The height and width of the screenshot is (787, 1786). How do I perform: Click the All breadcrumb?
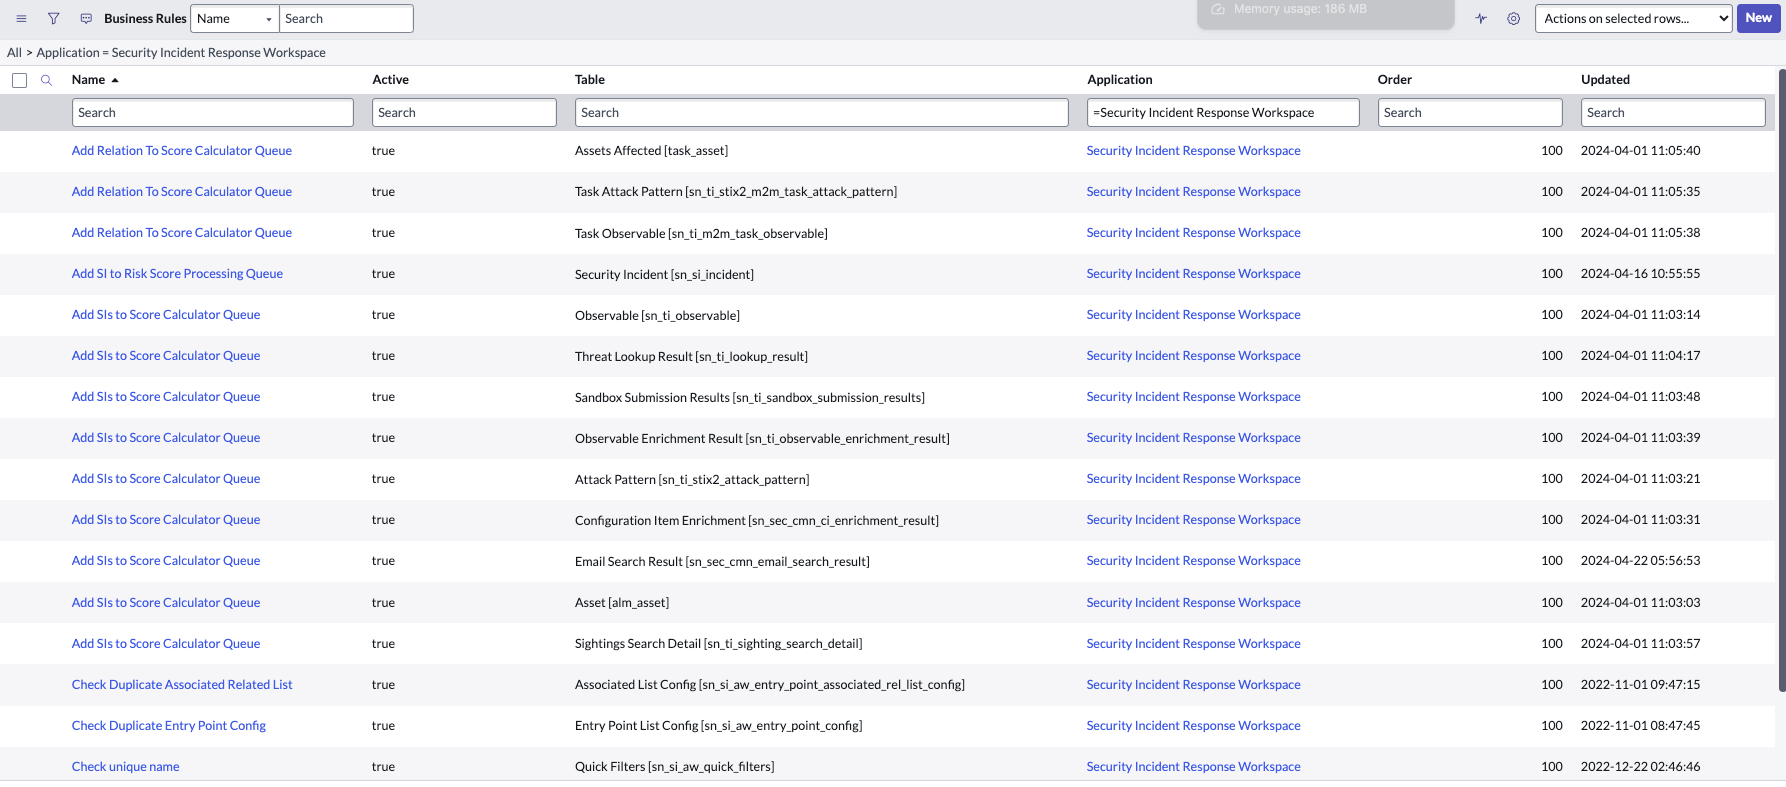pyautogui.click(x=14, y=53)
